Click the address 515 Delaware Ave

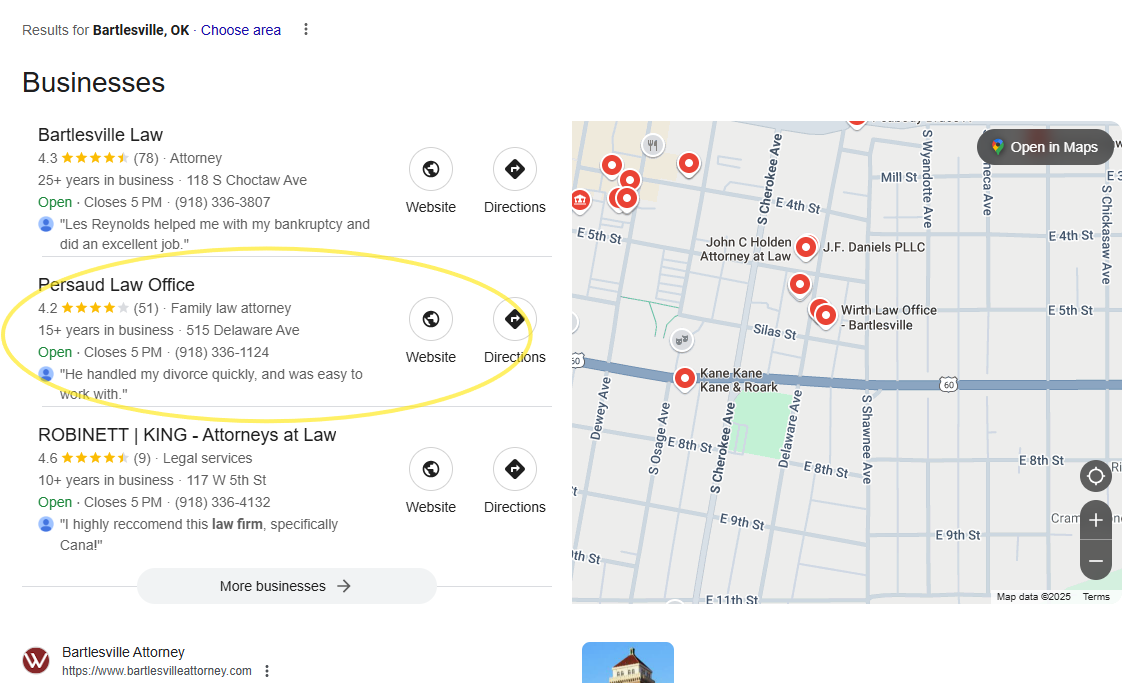tap(243, 330)
